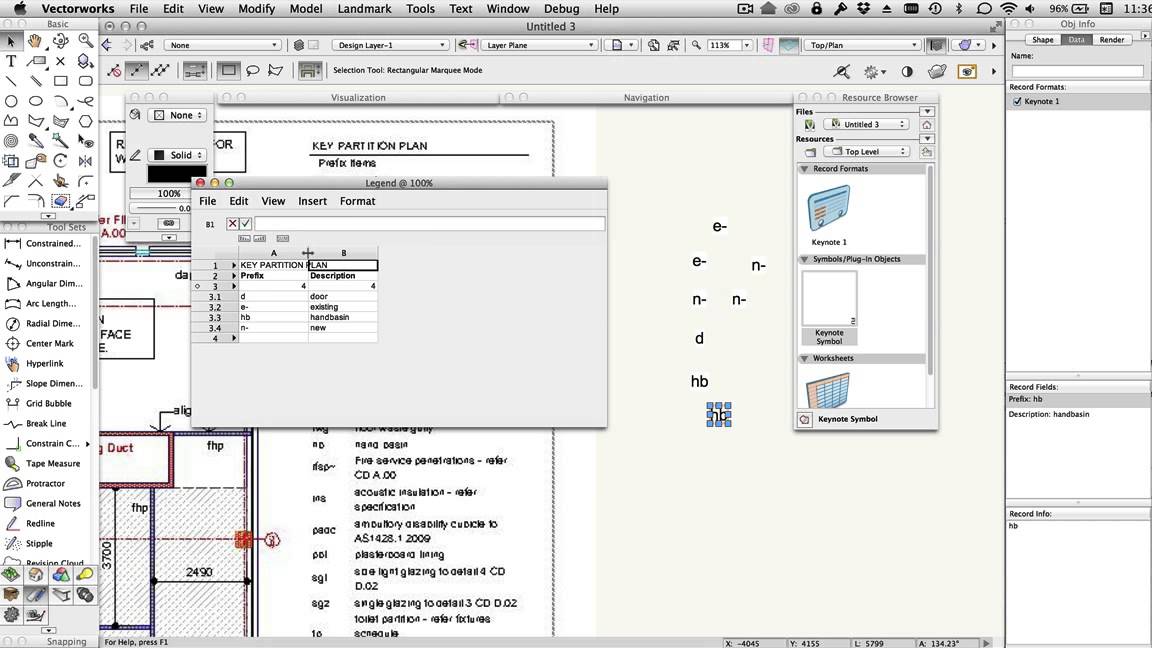Toggle Unrestricted Interactive Scaling mode
The height and width of the screenshot is (648, 1152).
click(159, 71)
